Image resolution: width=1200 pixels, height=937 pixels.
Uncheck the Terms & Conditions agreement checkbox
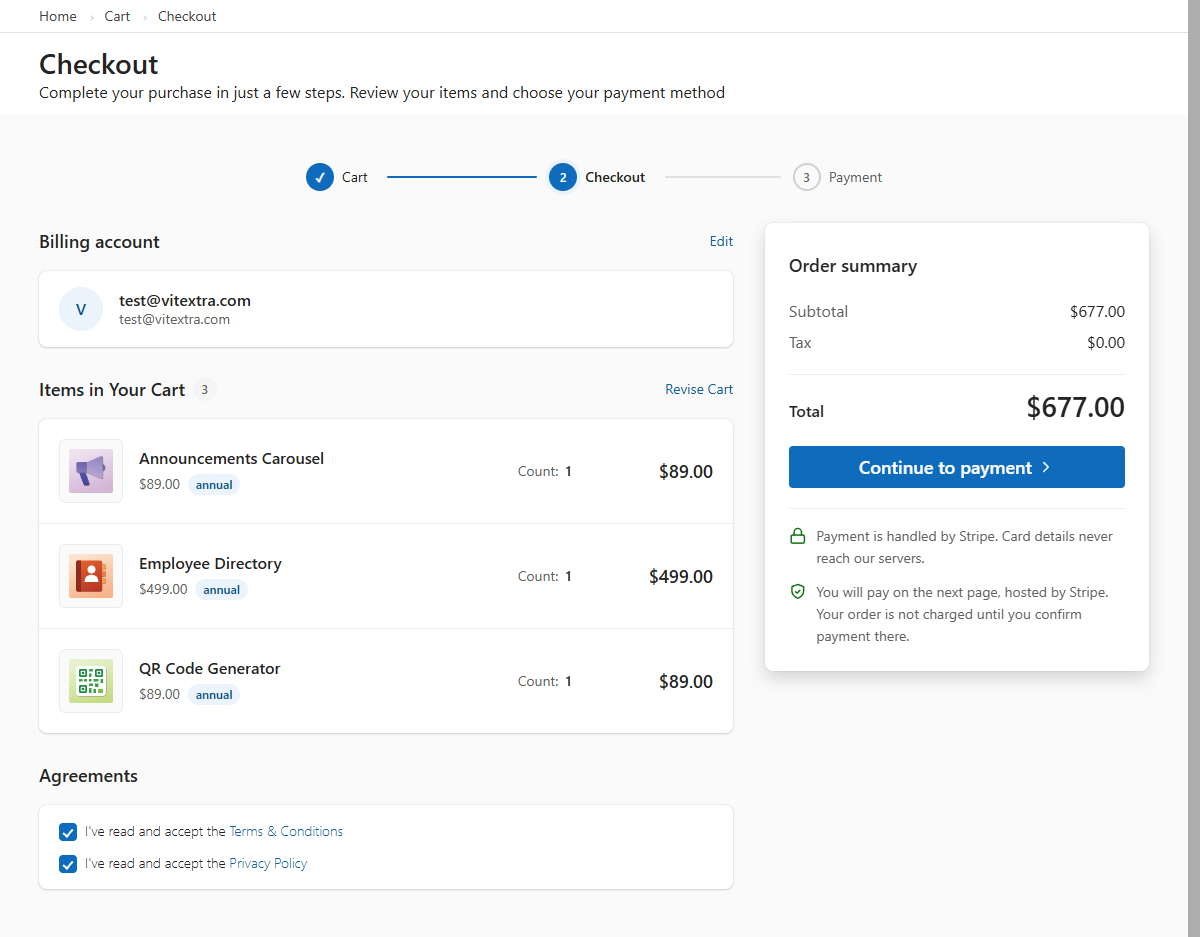68,832
